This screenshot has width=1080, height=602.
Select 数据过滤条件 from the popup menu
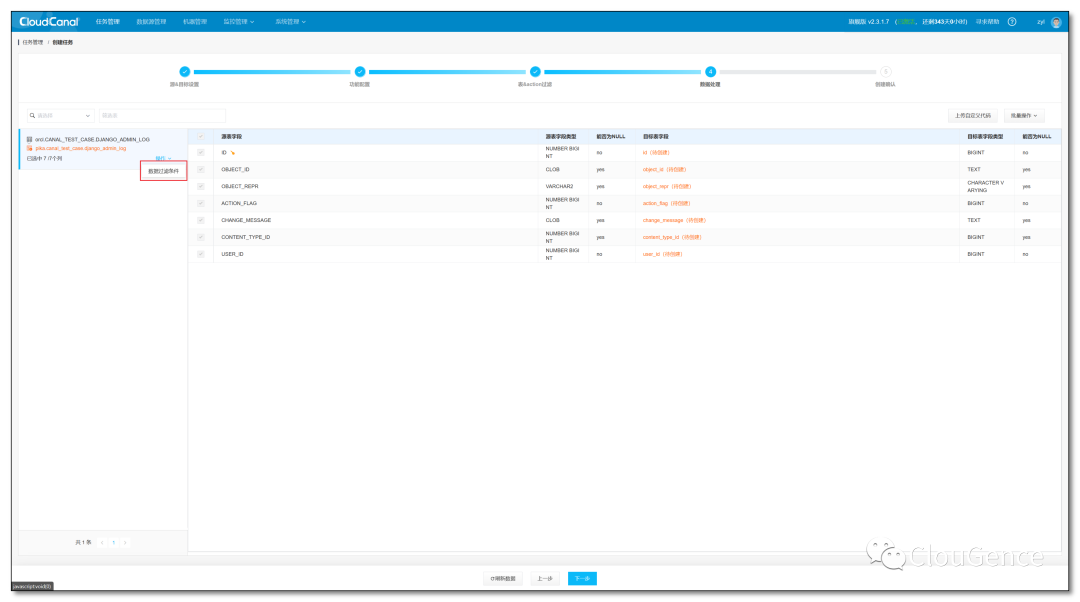[x=163, y=171]
